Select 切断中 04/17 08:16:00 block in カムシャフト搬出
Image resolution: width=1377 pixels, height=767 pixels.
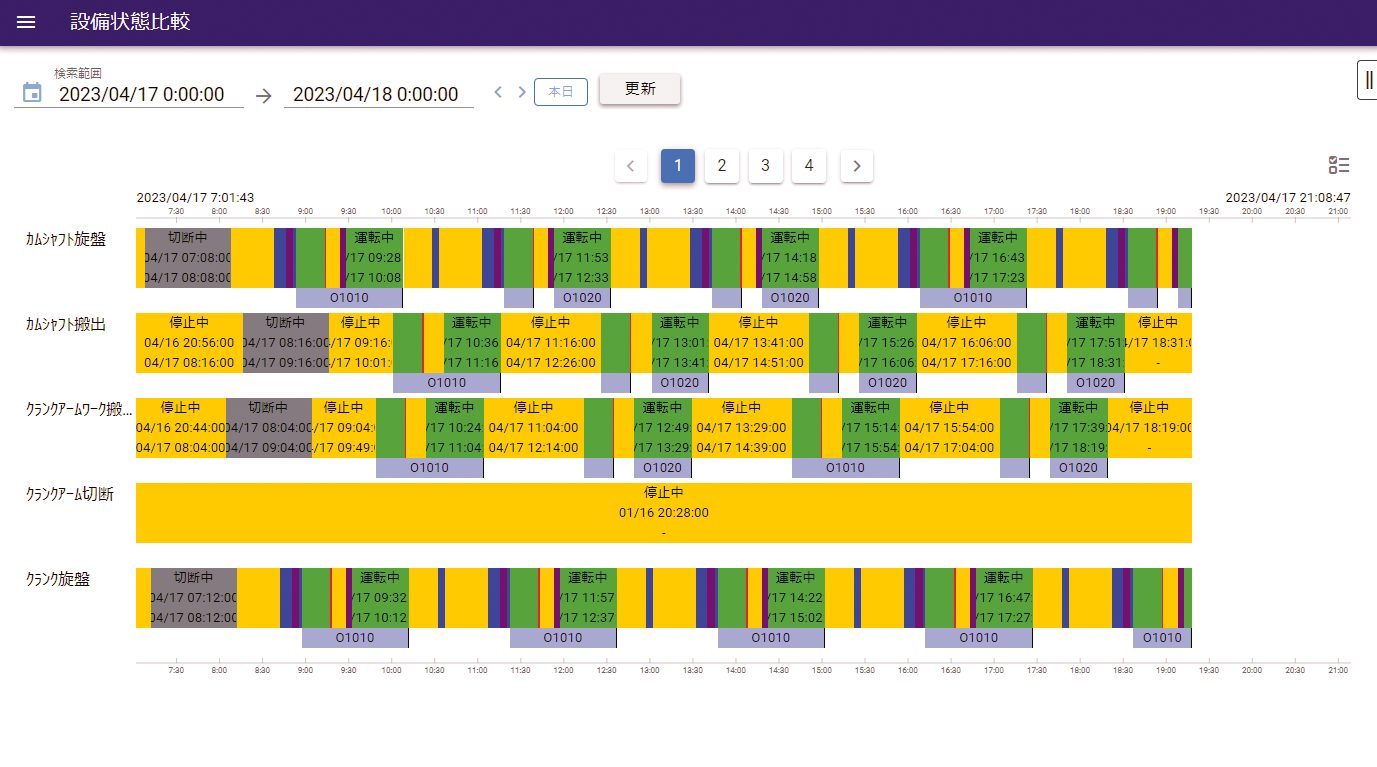[x=286, y=343]
